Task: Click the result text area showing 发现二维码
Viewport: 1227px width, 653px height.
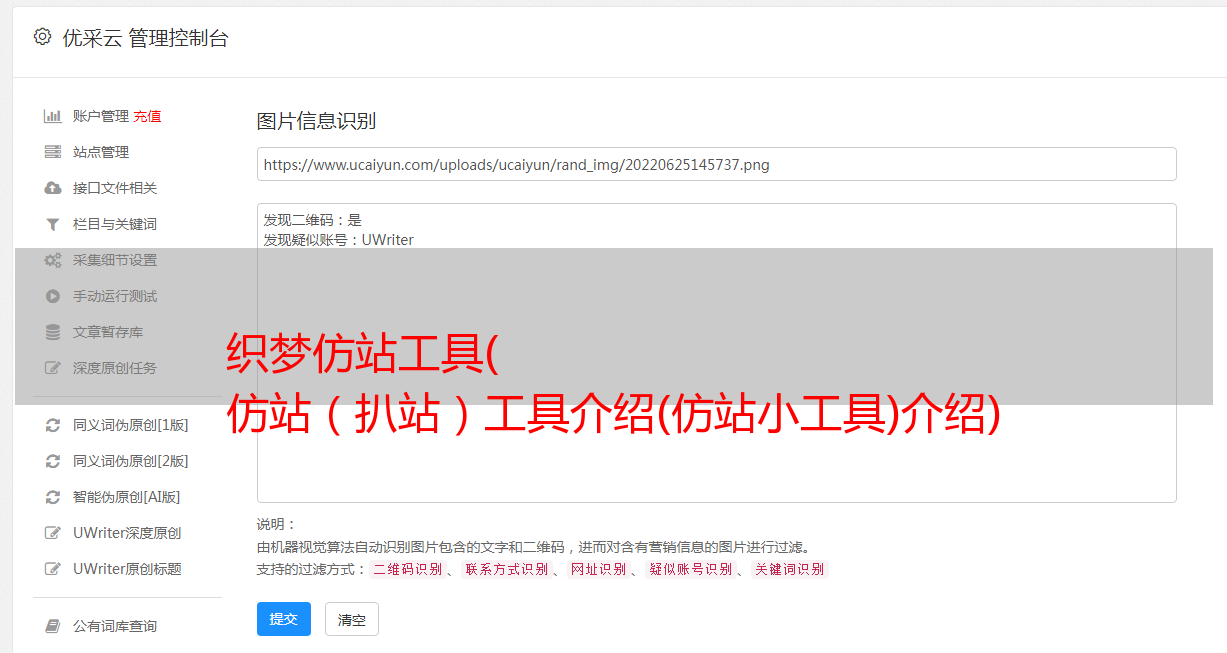Action: coord(716,353)
